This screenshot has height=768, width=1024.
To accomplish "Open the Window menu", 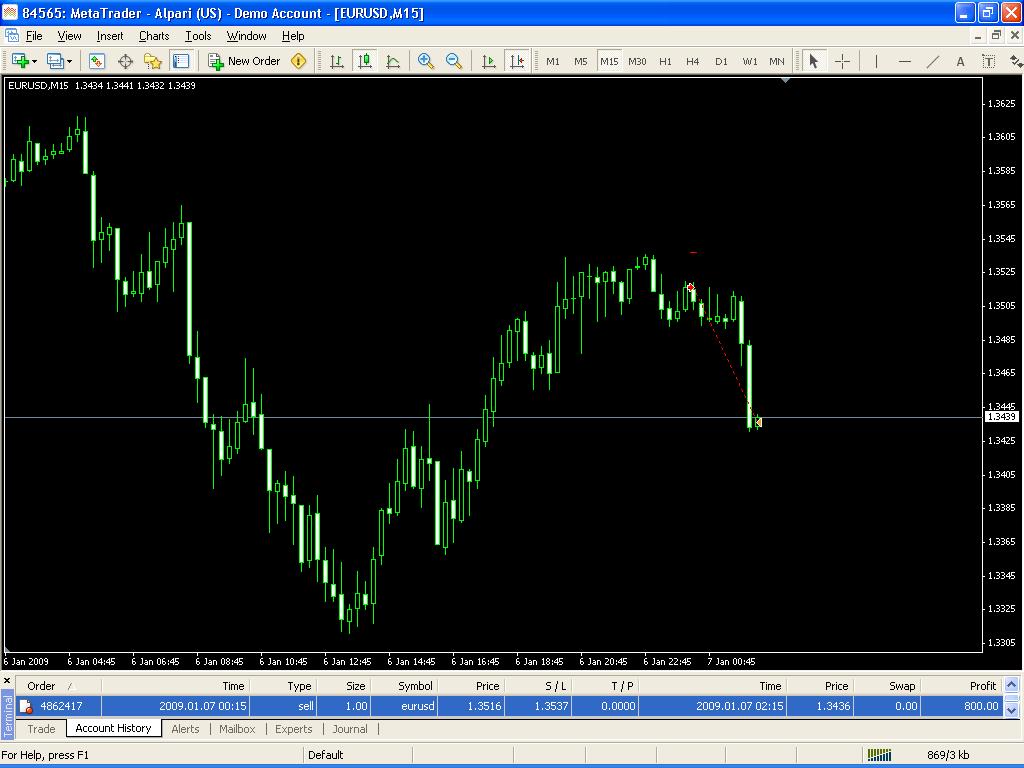I will tap(246, 36).
